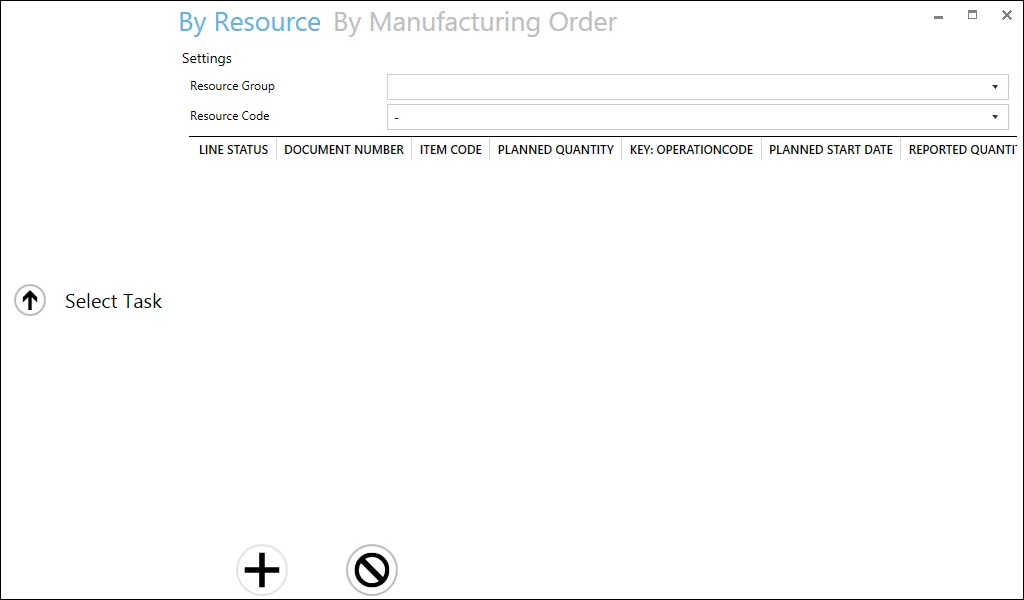1024x600 pixels.
Task: Click the DOCUMENT NUMBER column header
Action: point(344,149)
